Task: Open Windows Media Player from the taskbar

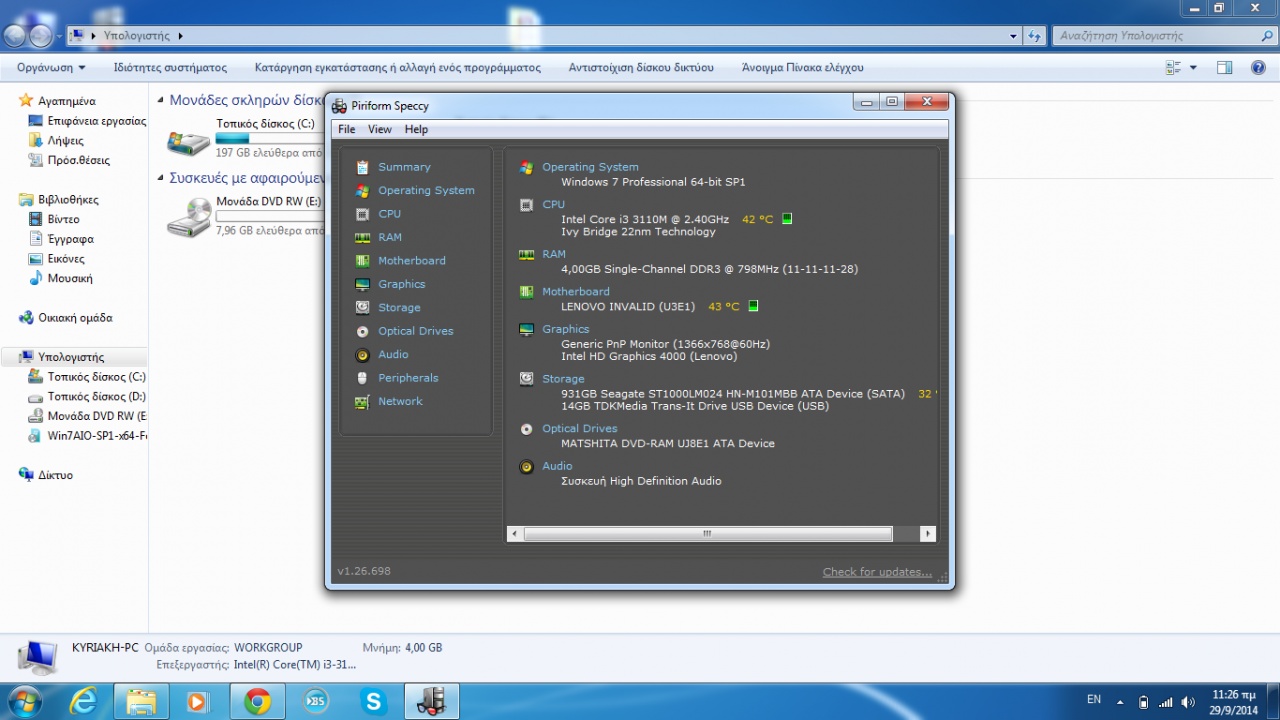Action: tap(198, 701)
